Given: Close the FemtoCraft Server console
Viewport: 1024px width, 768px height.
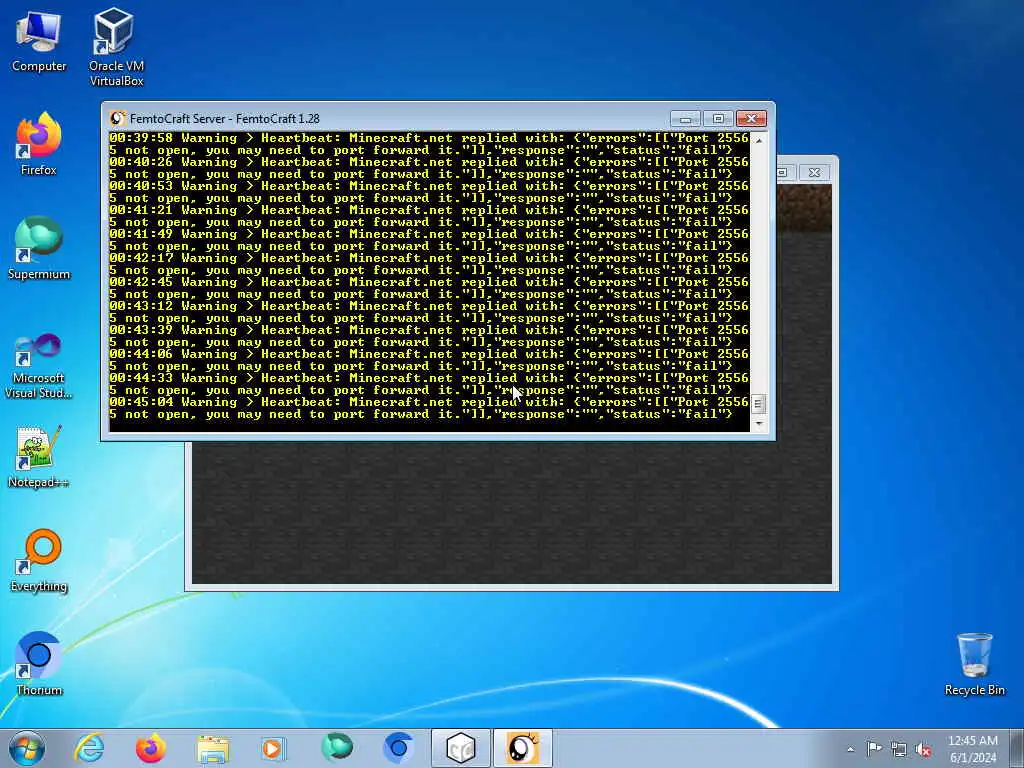Looking at the screenshot, I should pyautogui.click(x=751, y=119).
